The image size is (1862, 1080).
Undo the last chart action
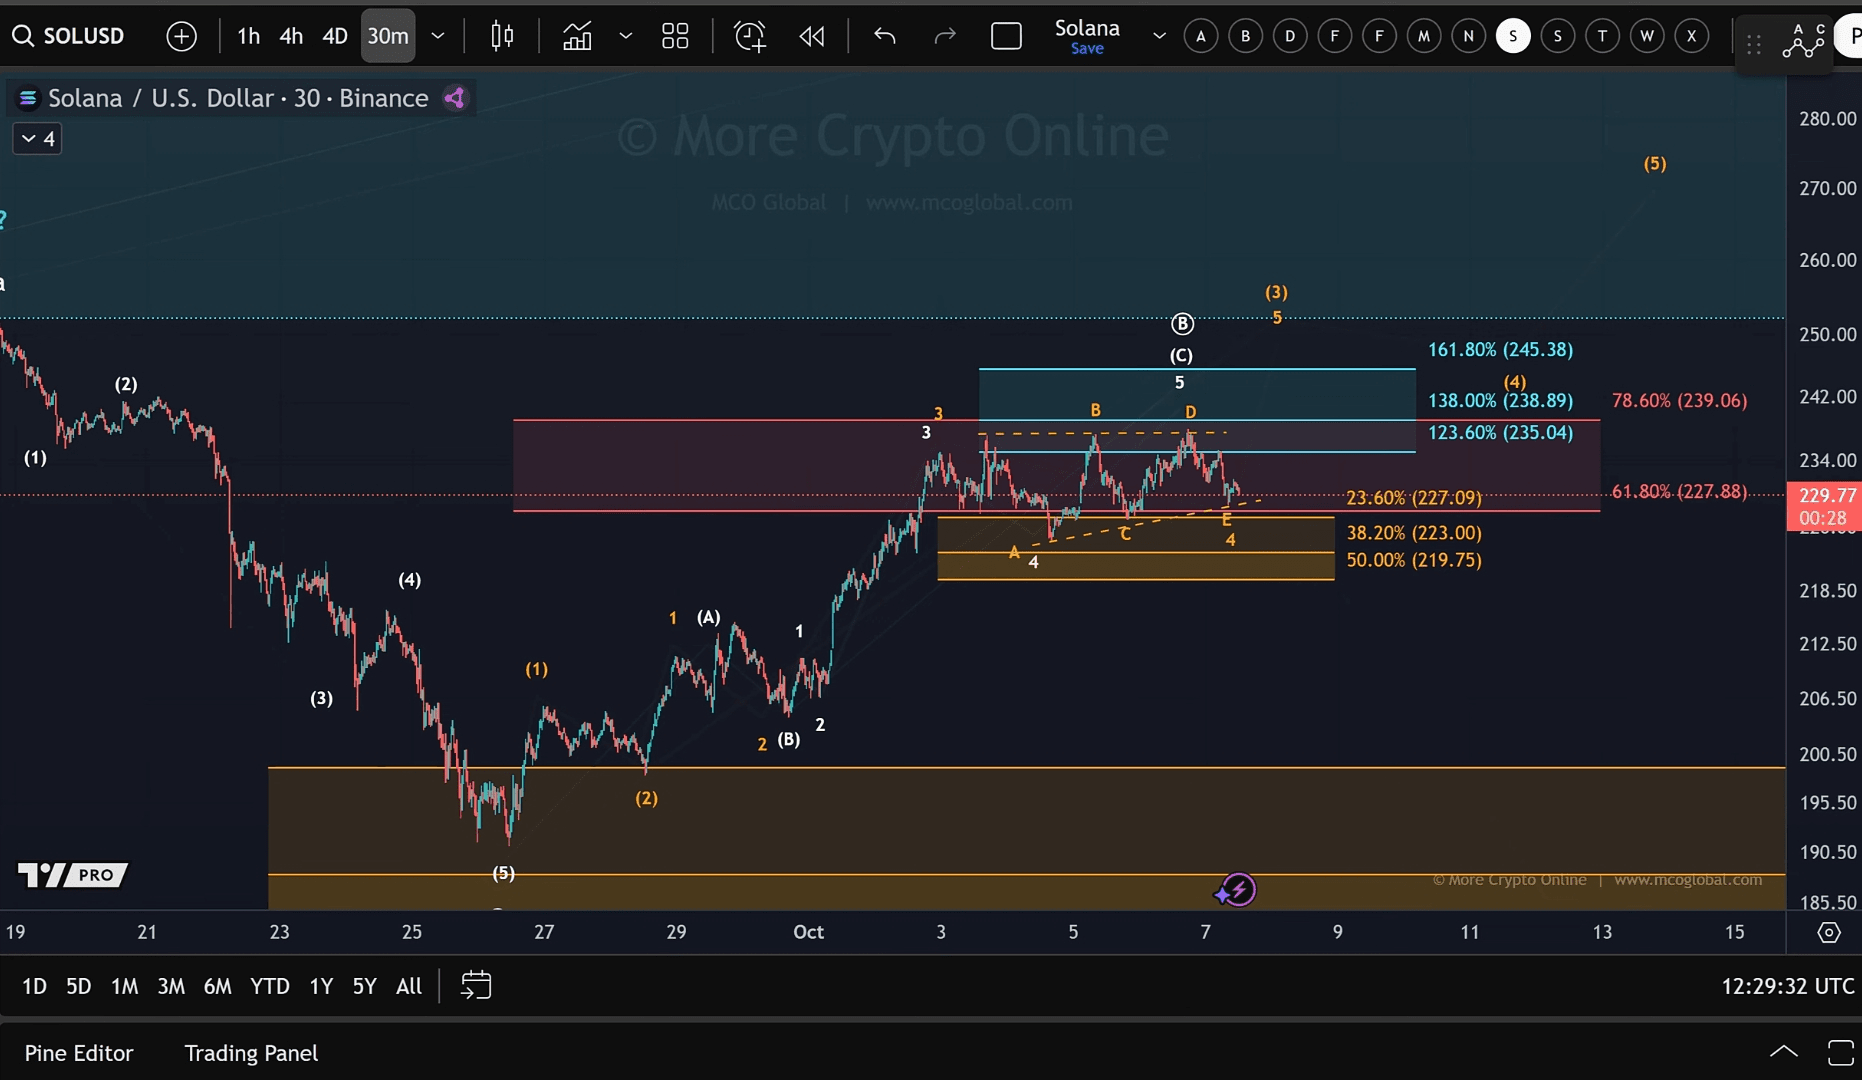[x=884, y=37]
